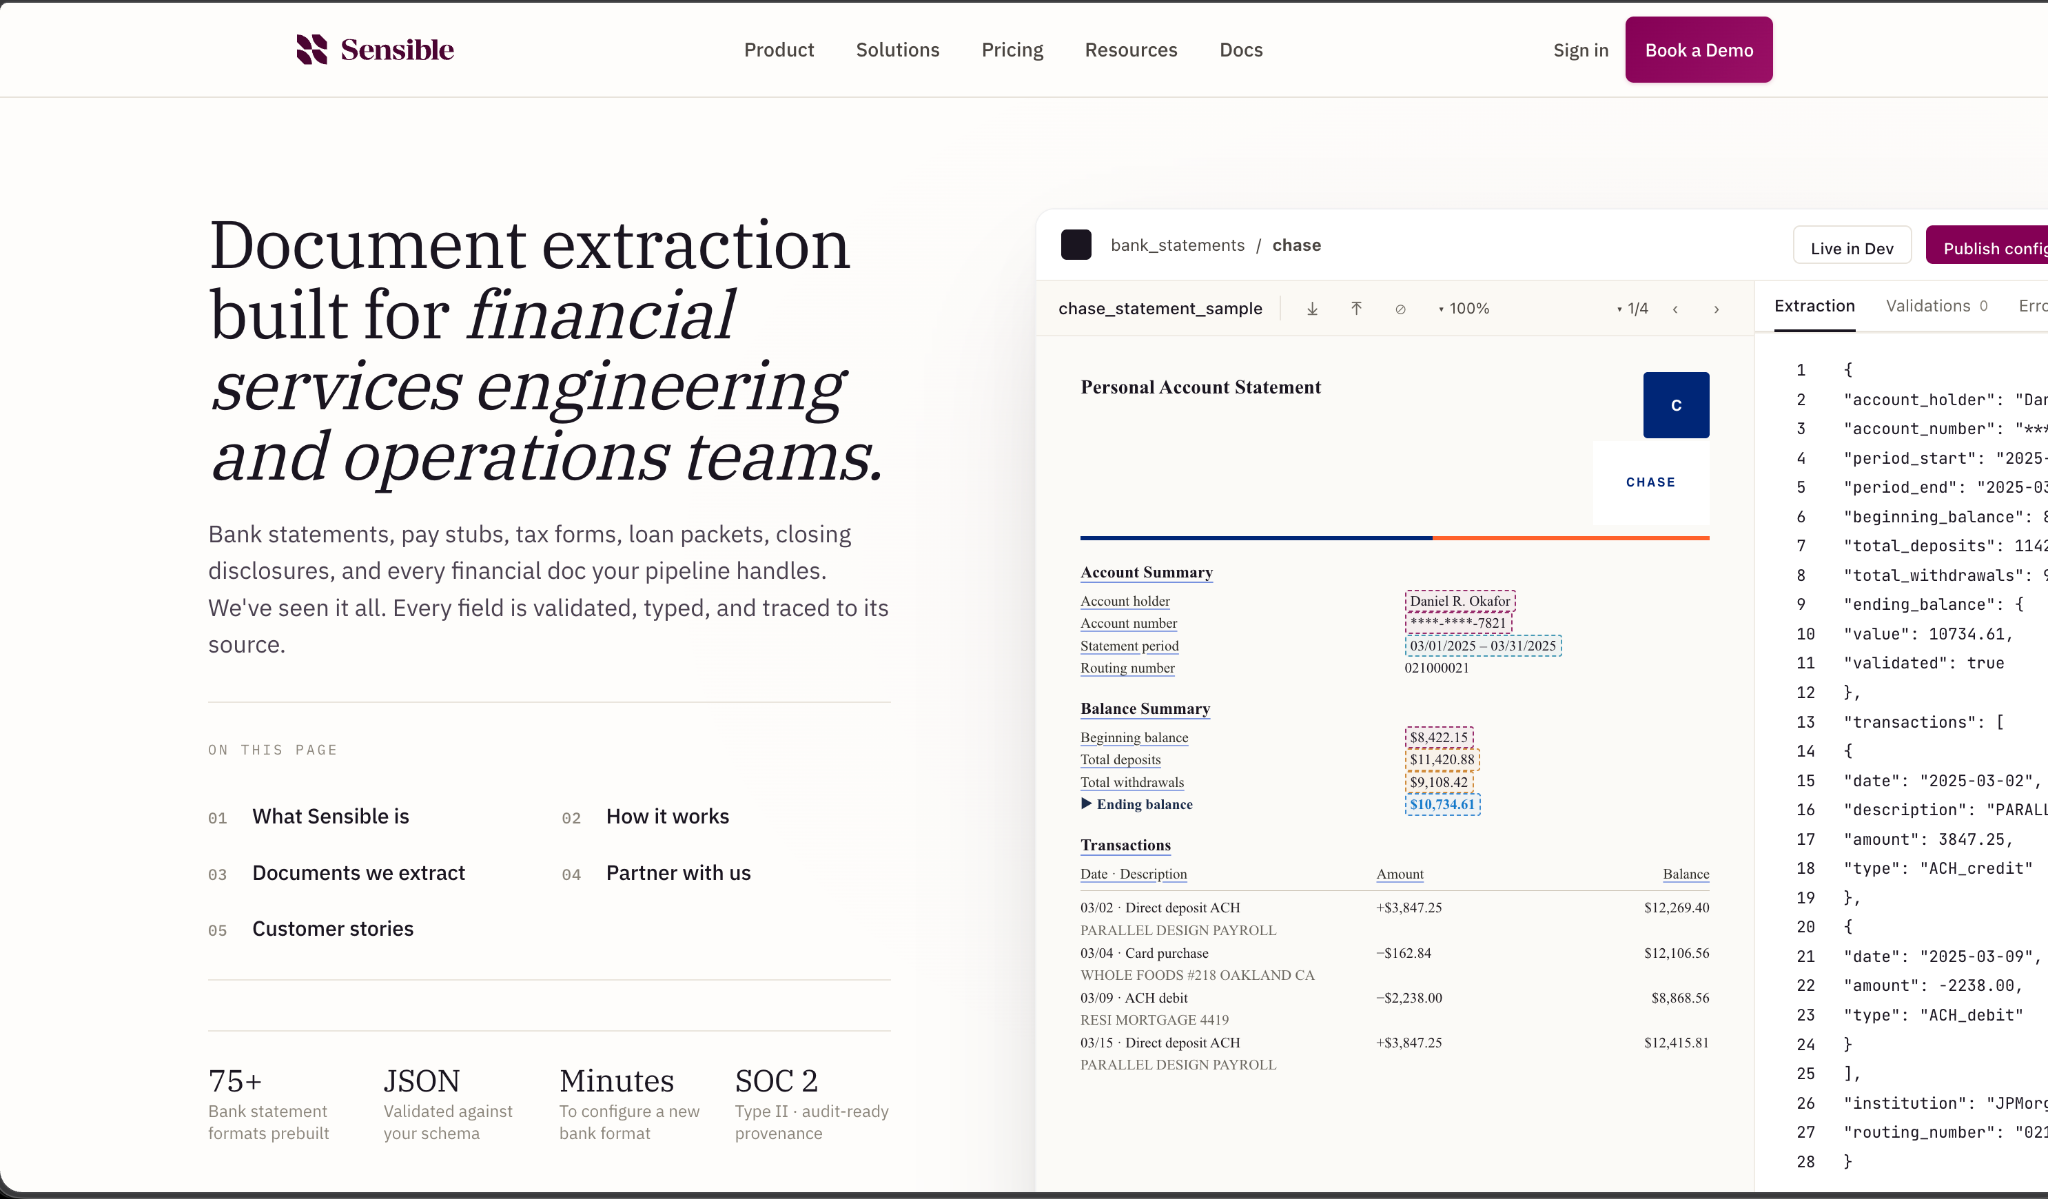Click JSON line "validated": true

(x=1924, y=663)
